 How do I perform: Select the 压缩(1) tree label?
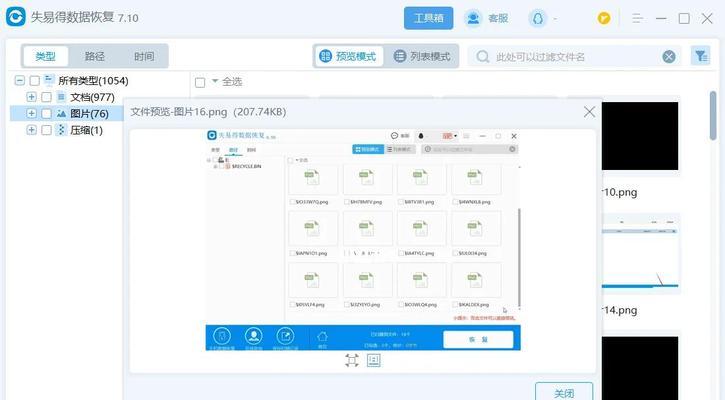[x=86, y=130]
